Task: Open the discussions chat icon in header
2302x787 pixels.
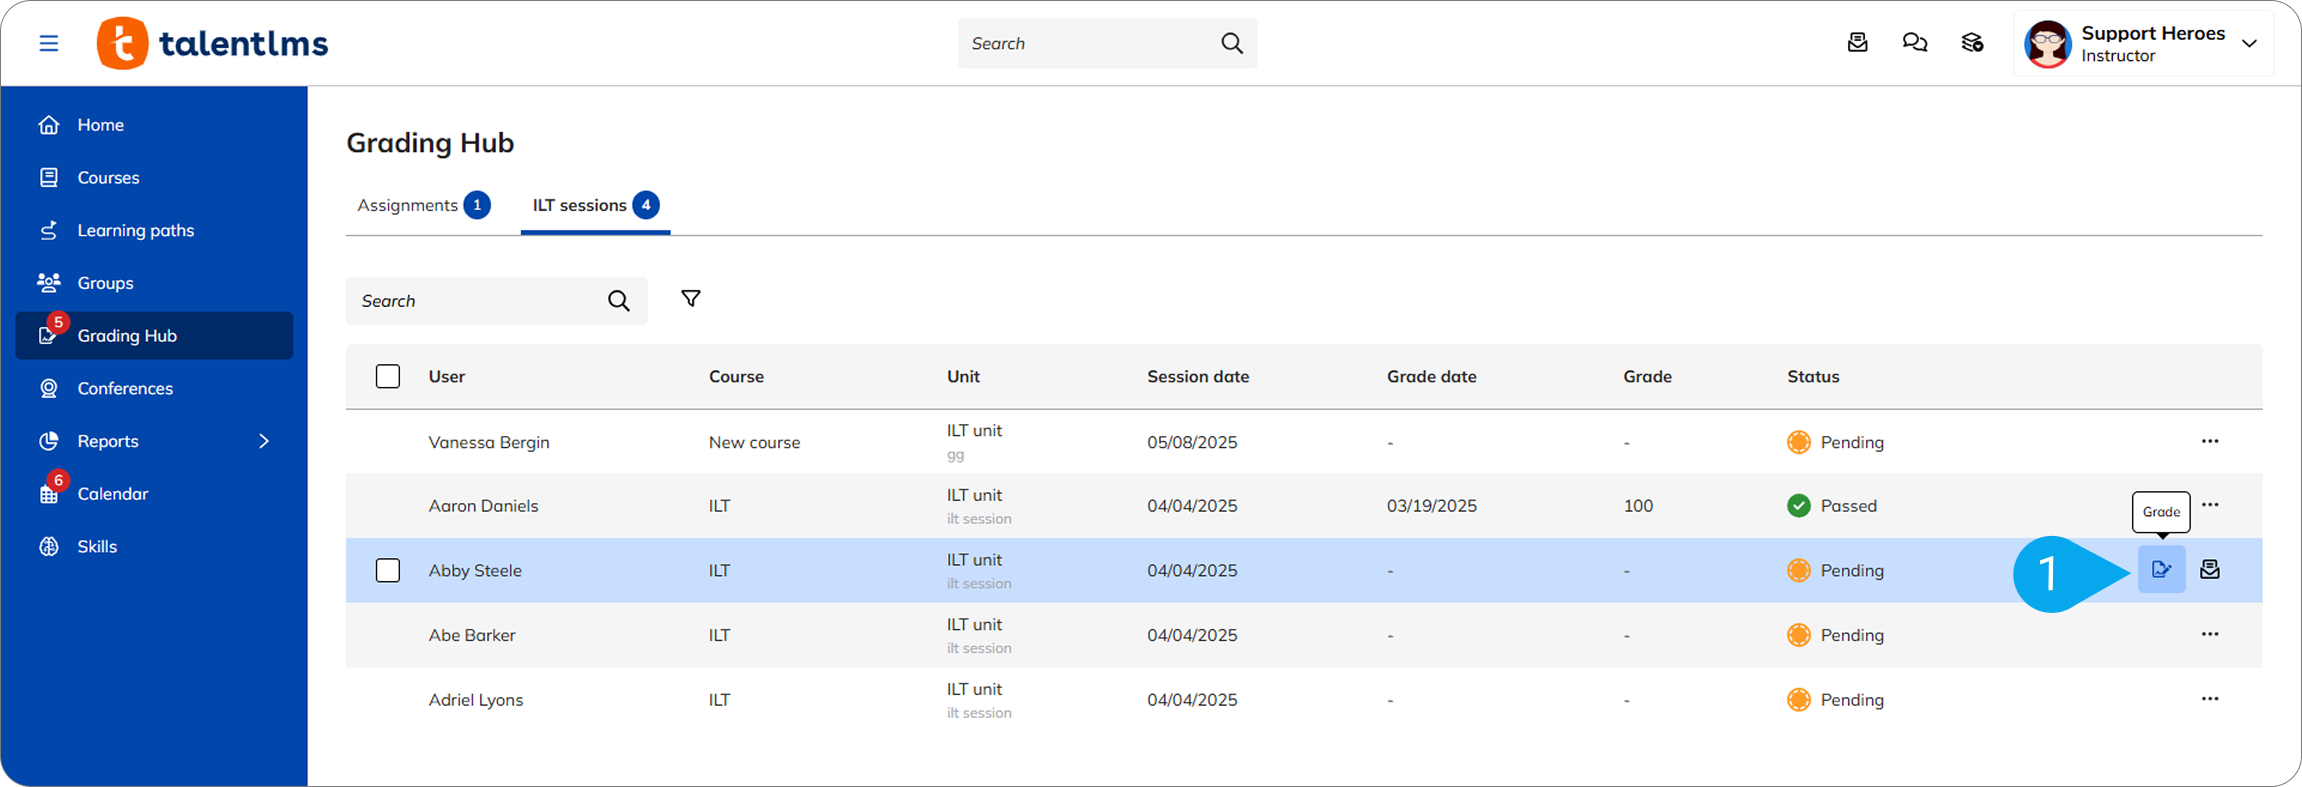Action: [x=1914, y=43]
